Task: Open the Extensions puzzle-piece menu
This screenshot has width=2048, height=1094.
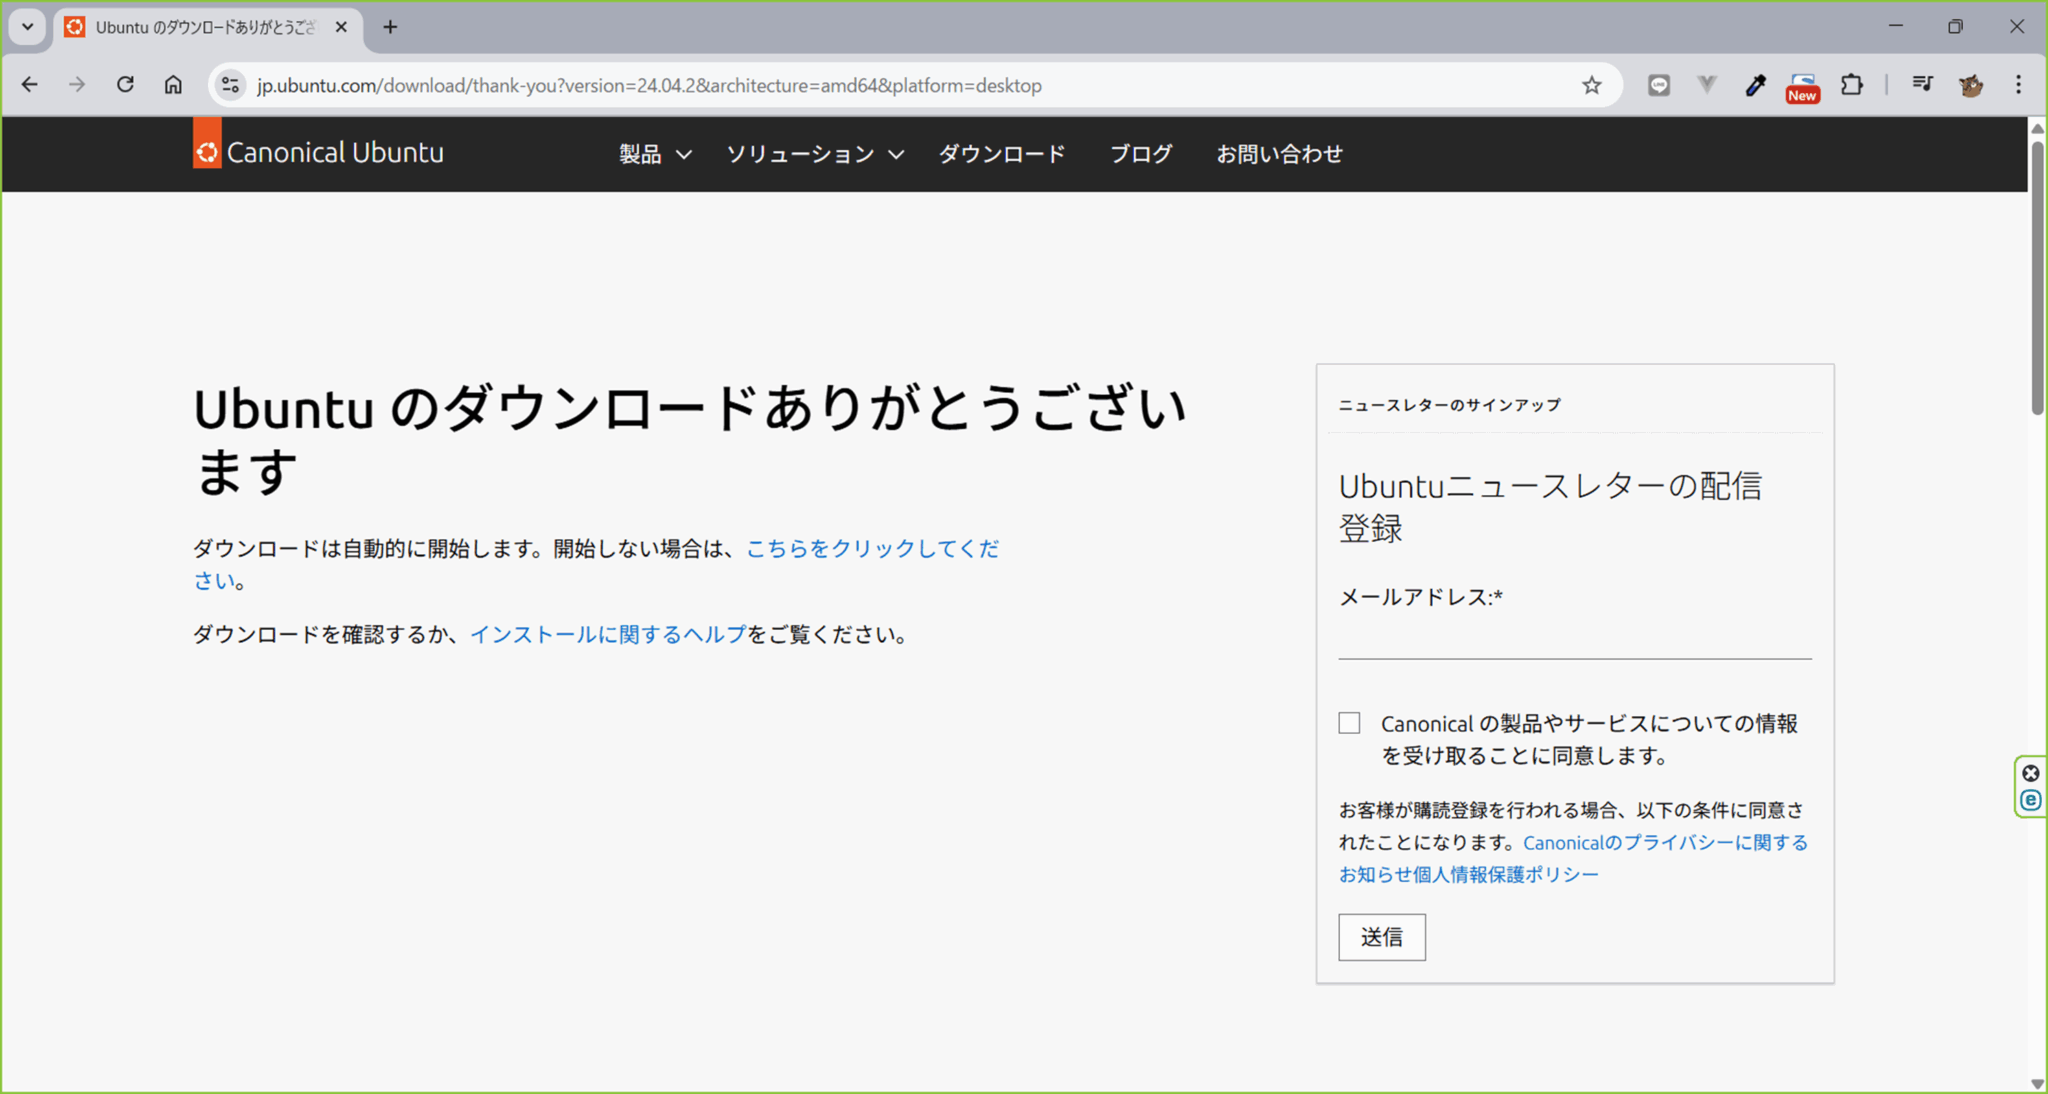Action: pos(1852,85)
